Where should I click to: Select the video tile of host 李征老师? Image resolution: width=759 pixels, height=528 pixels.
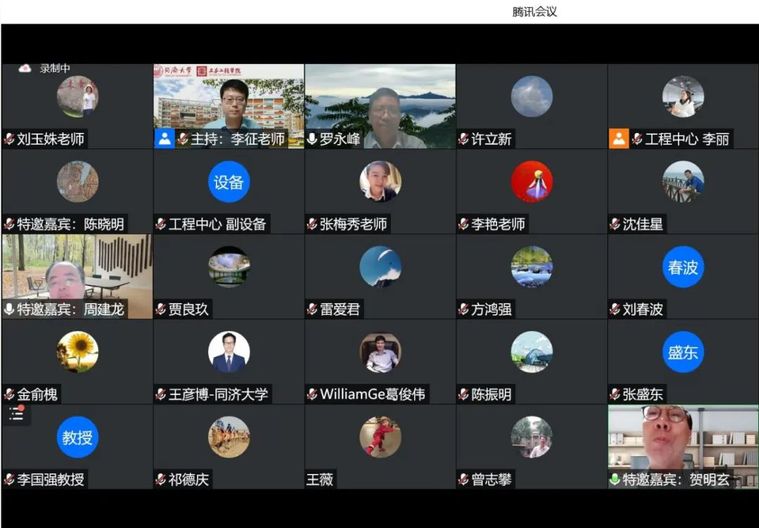pos(228,106)
